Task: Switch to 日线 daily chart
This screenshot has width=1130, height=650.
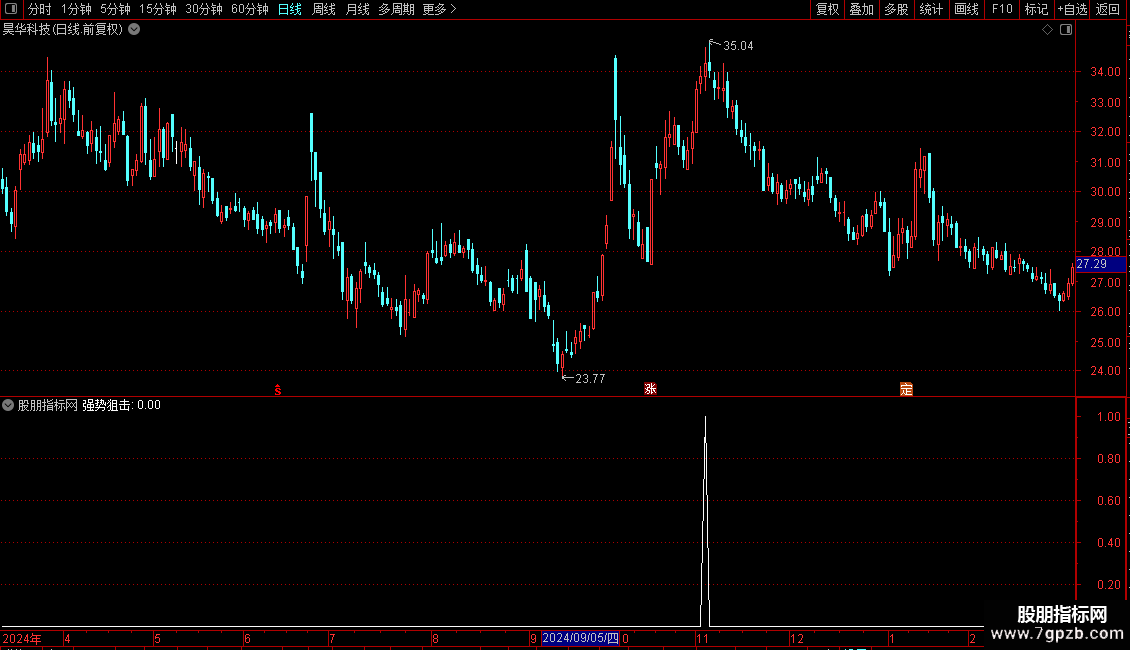Action: 290,9
